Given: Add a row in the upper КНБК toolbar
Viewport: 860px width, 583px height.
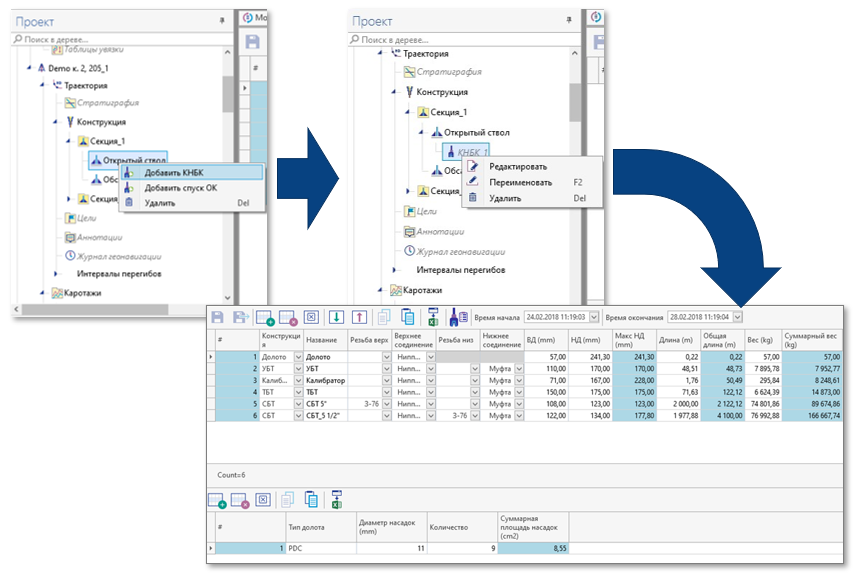Looking at the screenshot, I should tap(265, 318).
